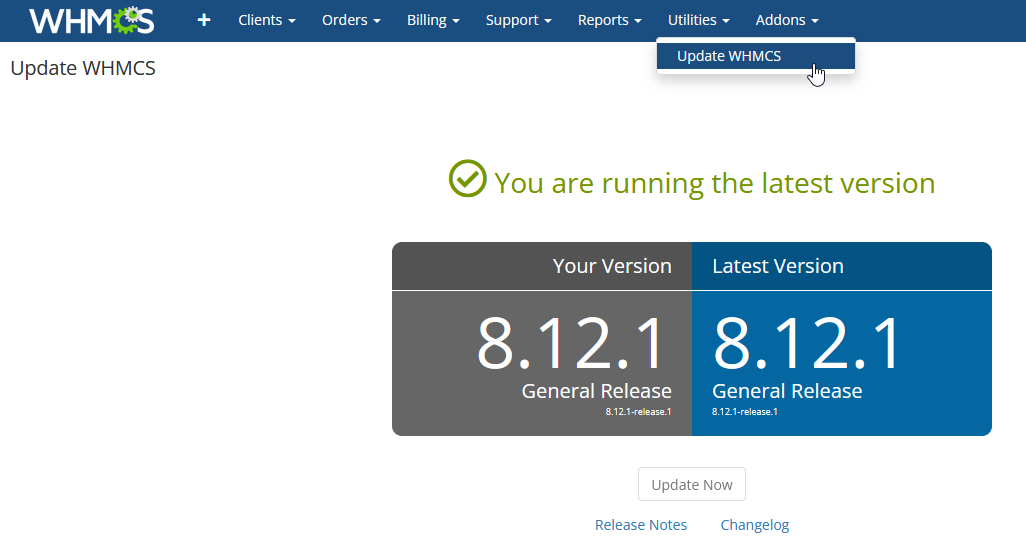Open the Changelog link
Viewport: 1026px width, 553px height.
pos(754,525)
